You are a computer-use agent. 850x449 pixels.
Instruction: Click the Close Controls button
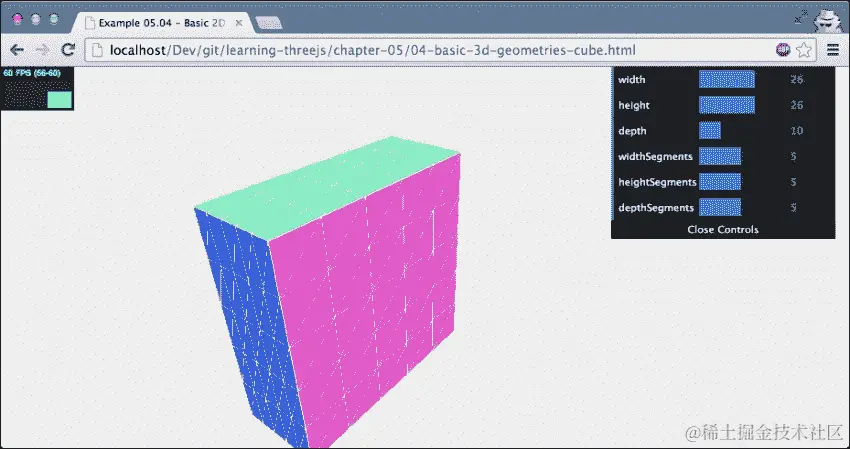(723, 229)
